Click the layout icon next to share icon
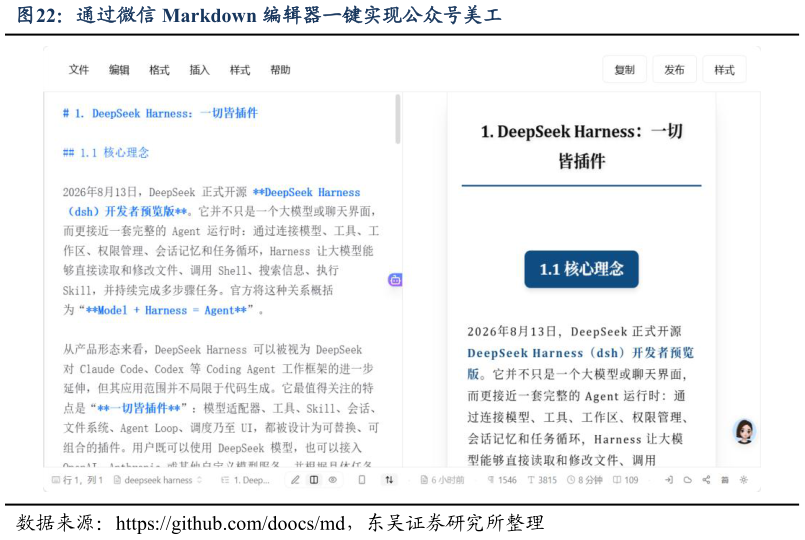 coord(725,480)
